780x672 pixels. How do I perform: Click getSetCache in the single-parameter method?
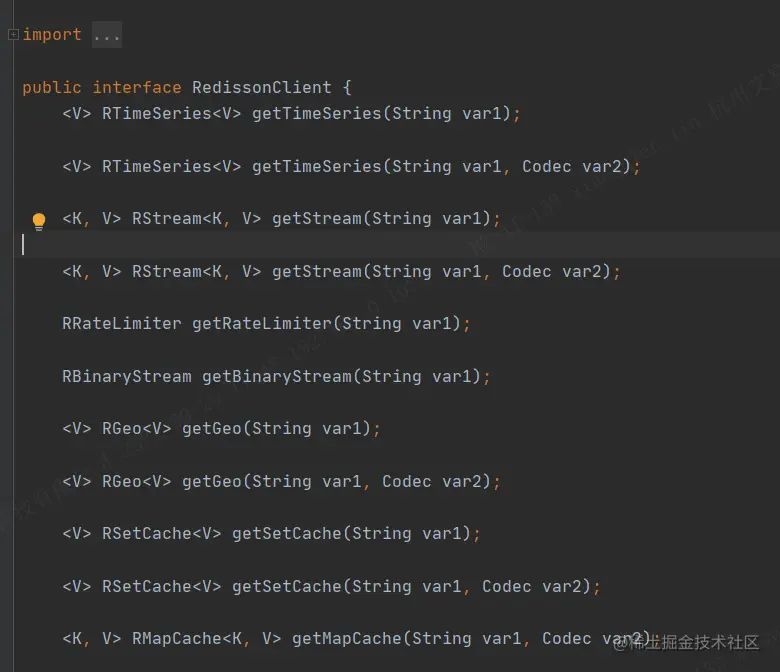point(287,534)
